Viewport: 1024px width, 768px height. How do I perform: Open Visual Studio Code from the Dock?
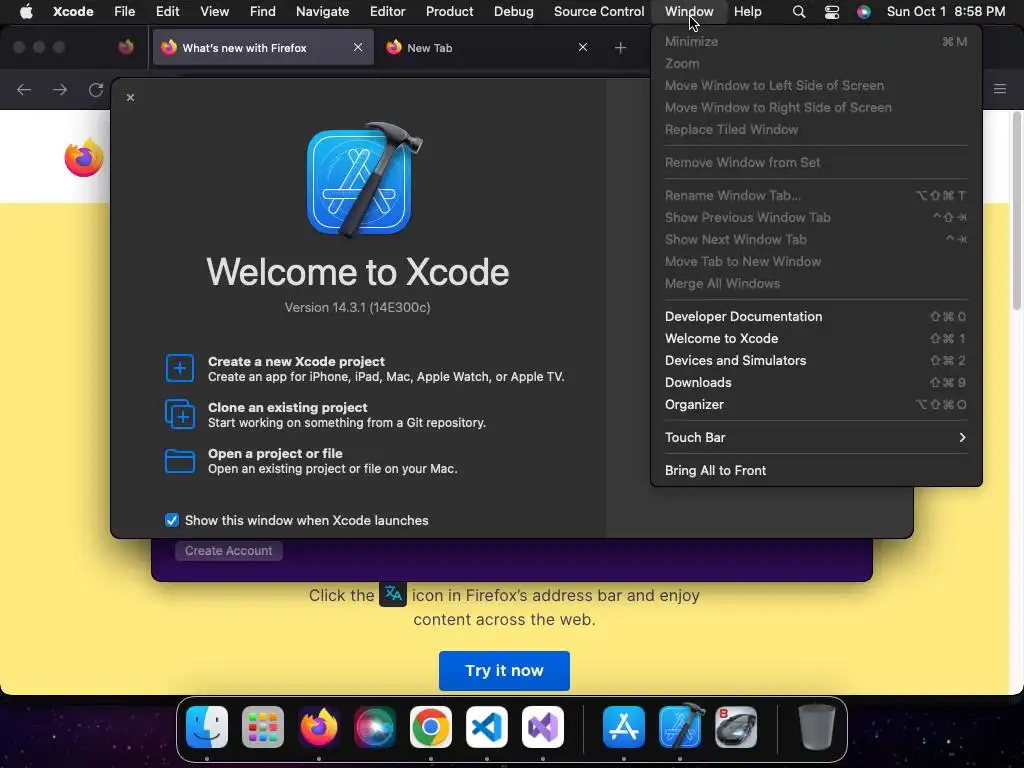coord(487,727)
